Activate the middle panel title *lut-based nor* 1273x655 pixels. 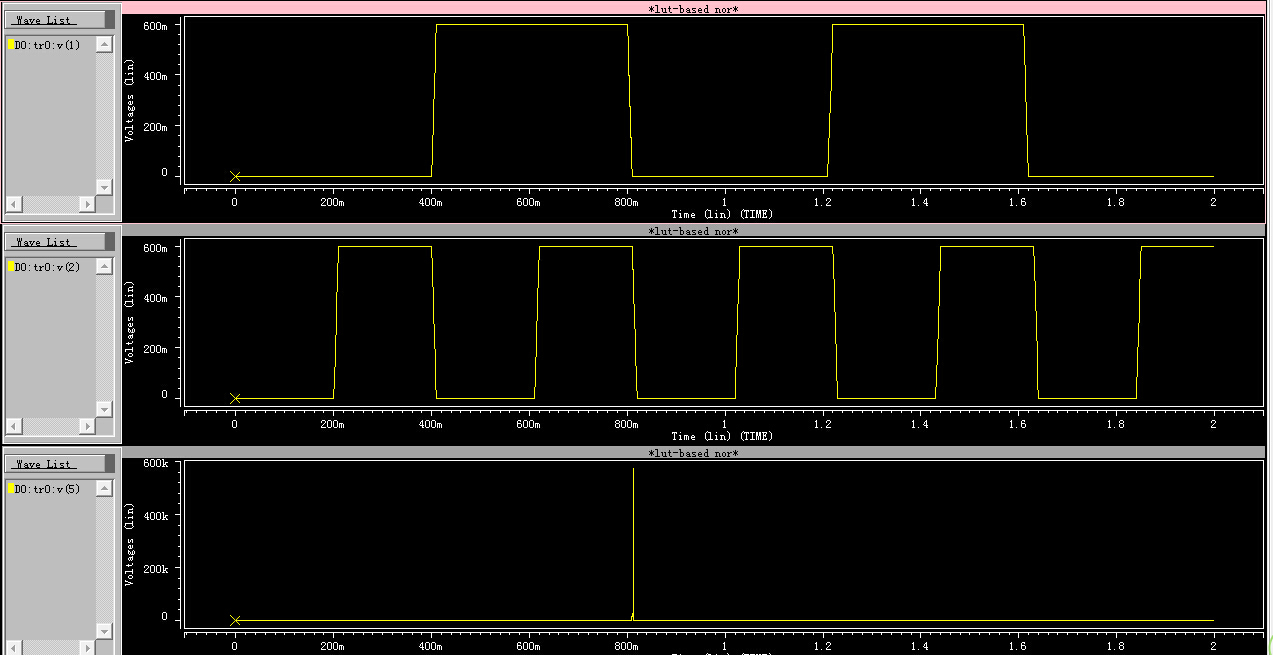click(x=693, y=231)
